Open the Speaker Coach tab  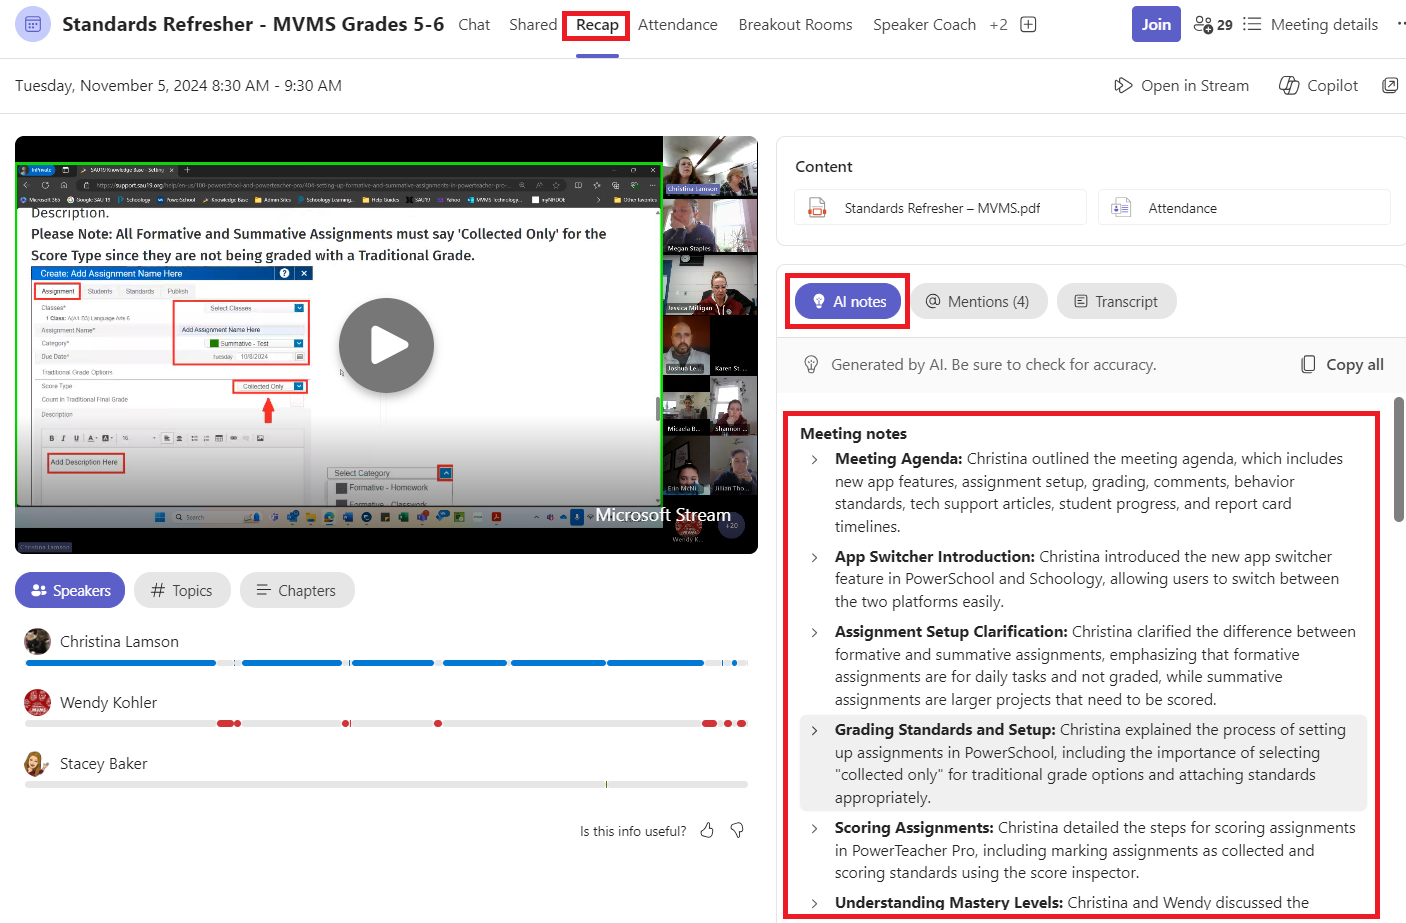click(x=924, y=25)
